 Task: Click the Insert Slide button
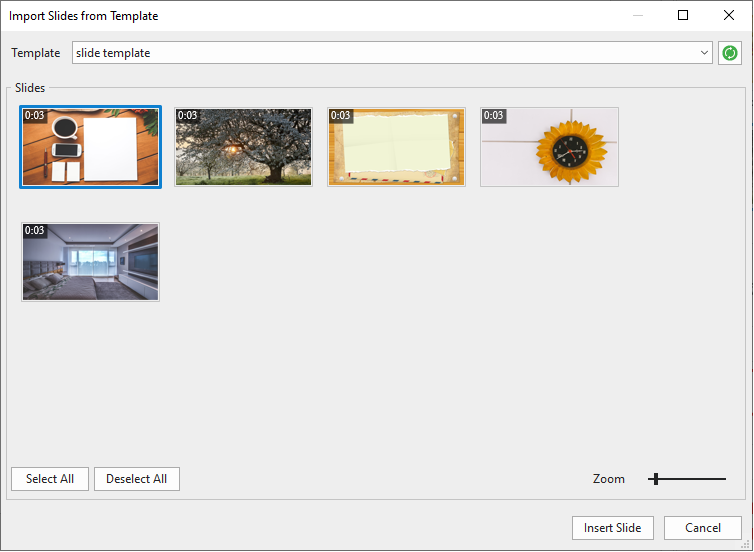click(x=613, y=528)
